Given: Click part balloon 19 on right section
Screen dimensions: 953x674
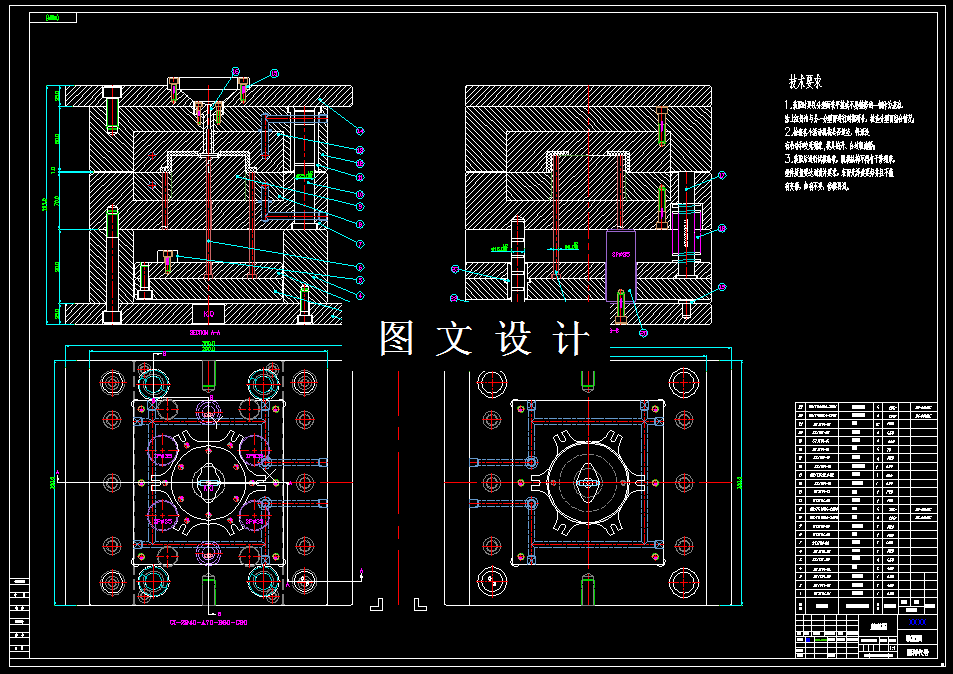Looking at the screenshot, I should pos(722,287).
